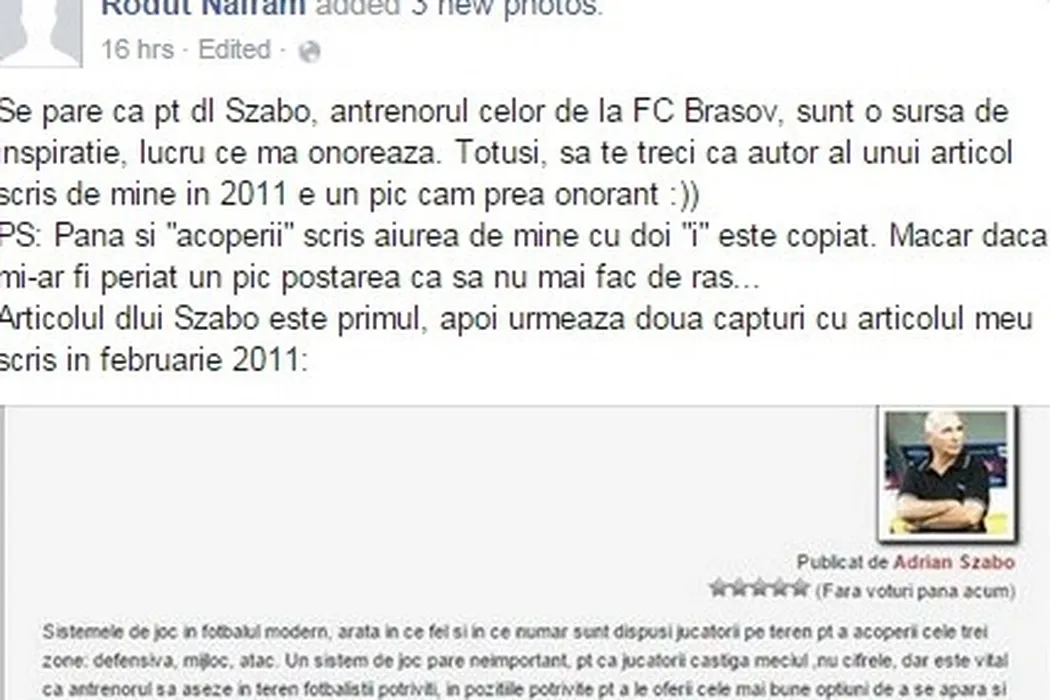Click the globe public-privacy icon
The height and width of the screenshot is (700, 1050).
[x=309, y=51]
